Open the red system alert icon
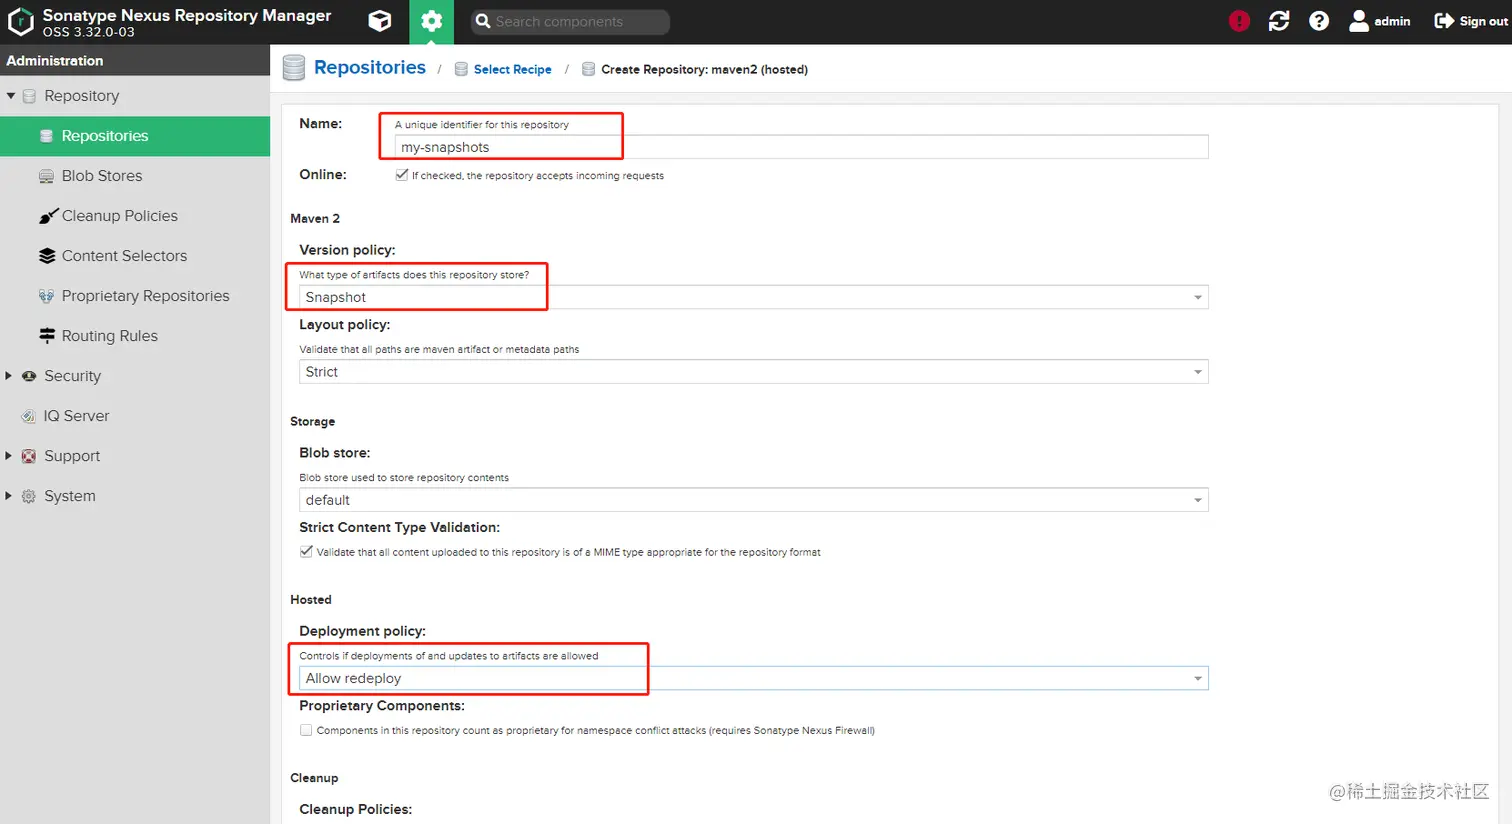The width and height of the screenshot is (1512, 824). tap(1239, 21)
